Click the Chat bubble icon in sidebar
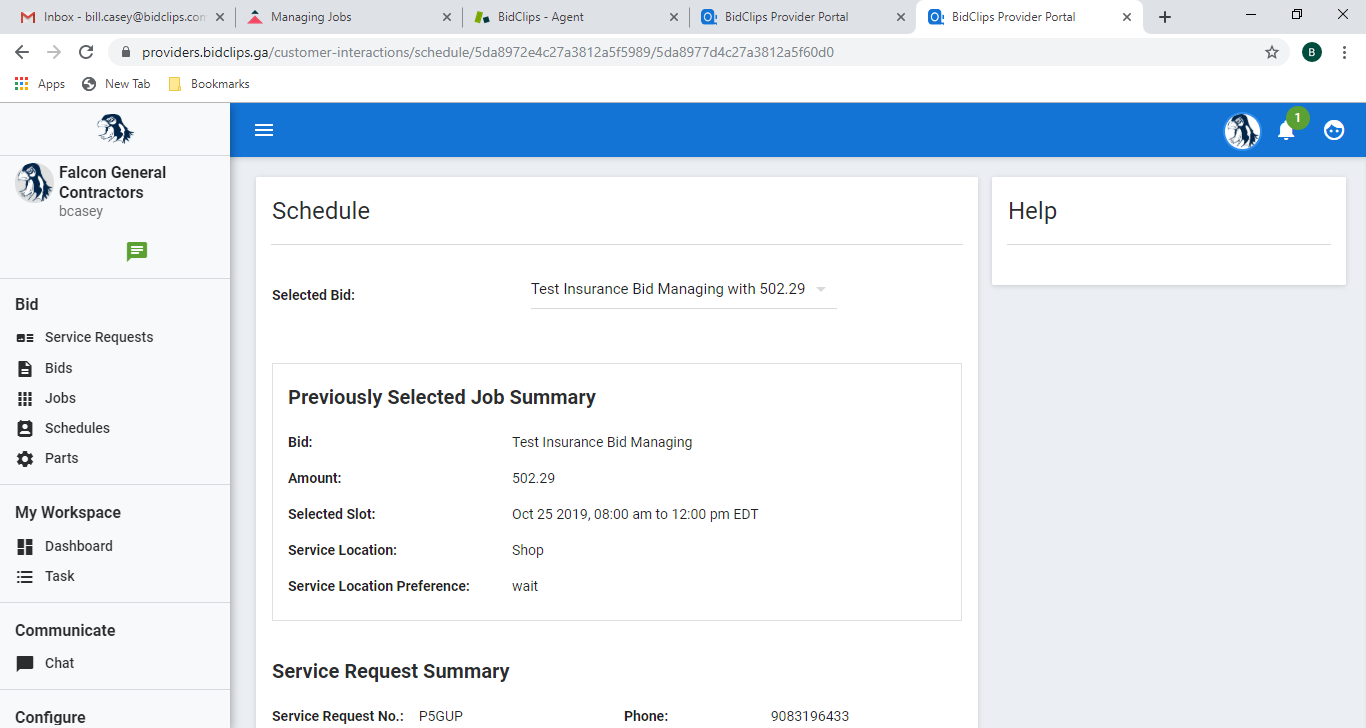1366x728 pixels. point(25,664)
